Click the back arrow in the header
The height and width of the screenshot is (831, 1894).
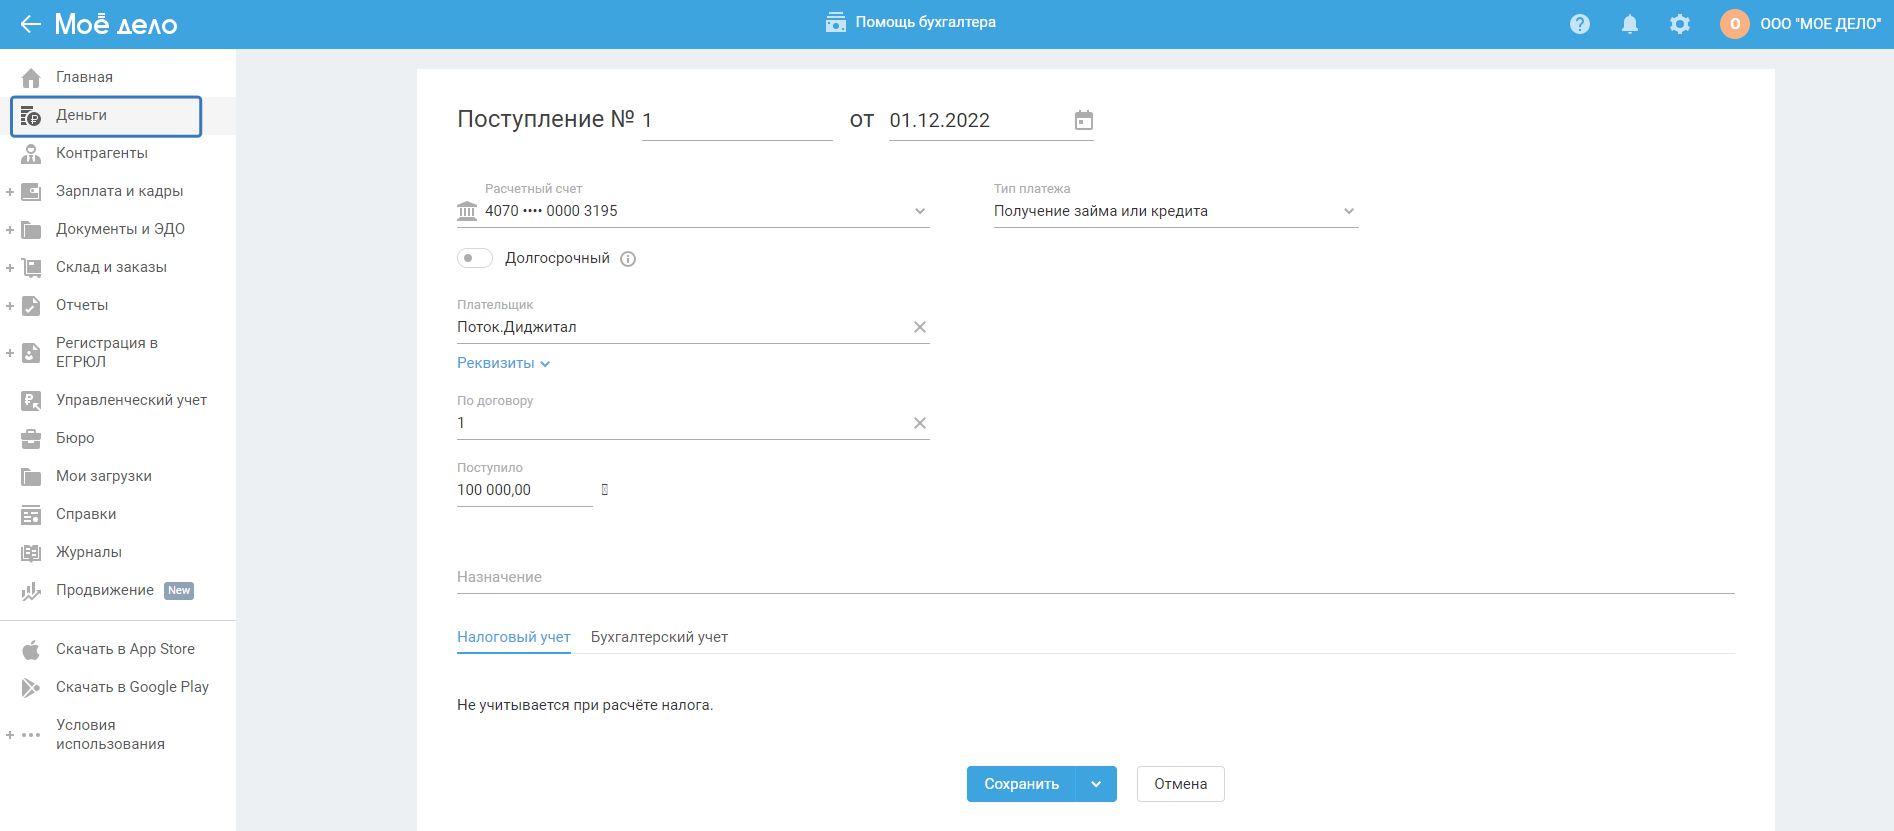click(30, 24)
